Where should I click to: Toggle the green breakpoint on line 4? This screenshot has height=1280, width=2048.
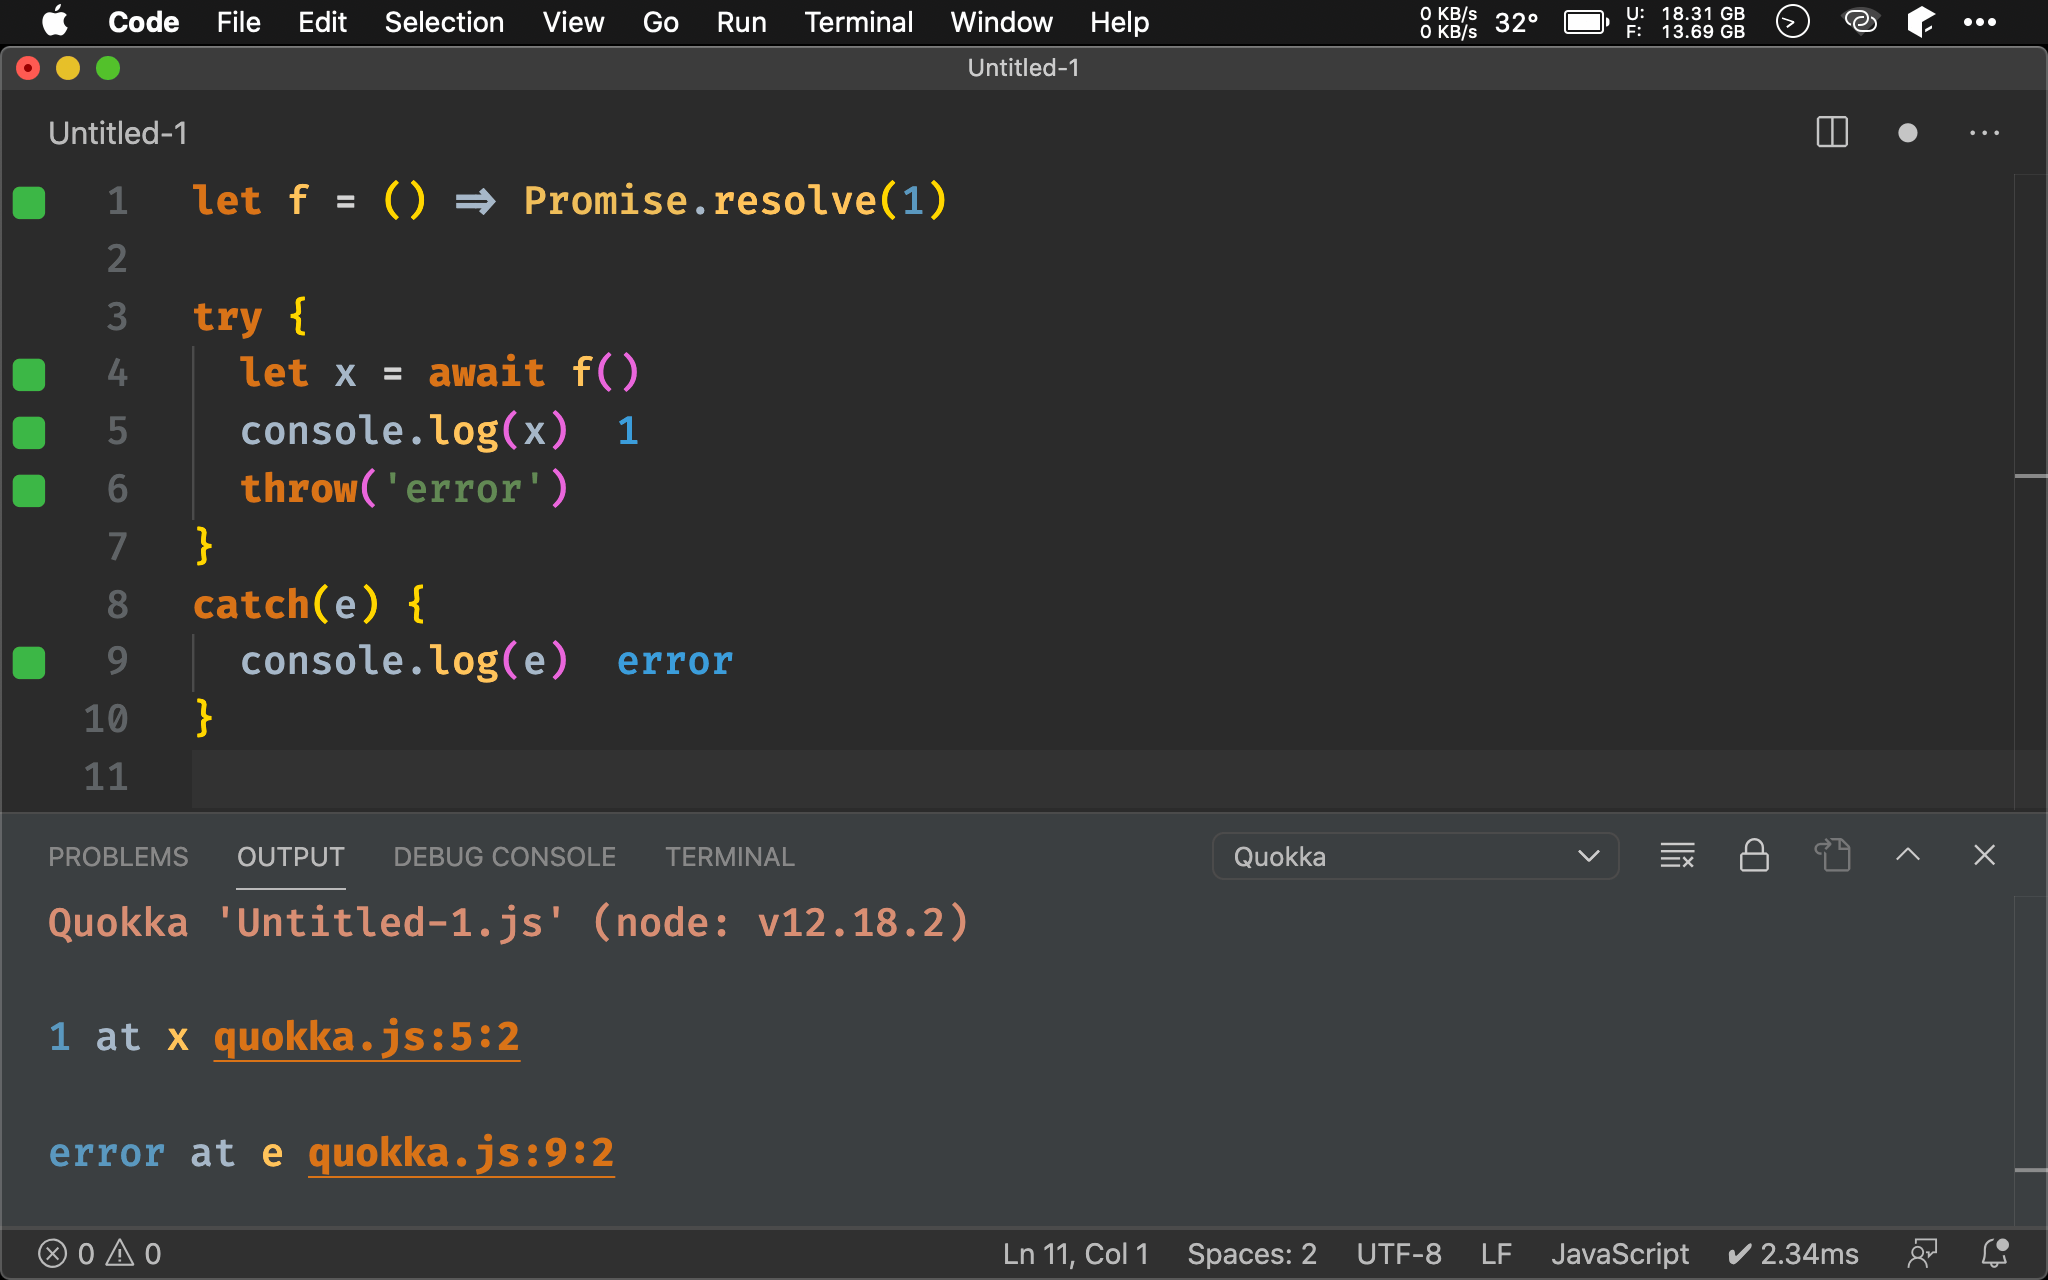click(x=31, y=373)
